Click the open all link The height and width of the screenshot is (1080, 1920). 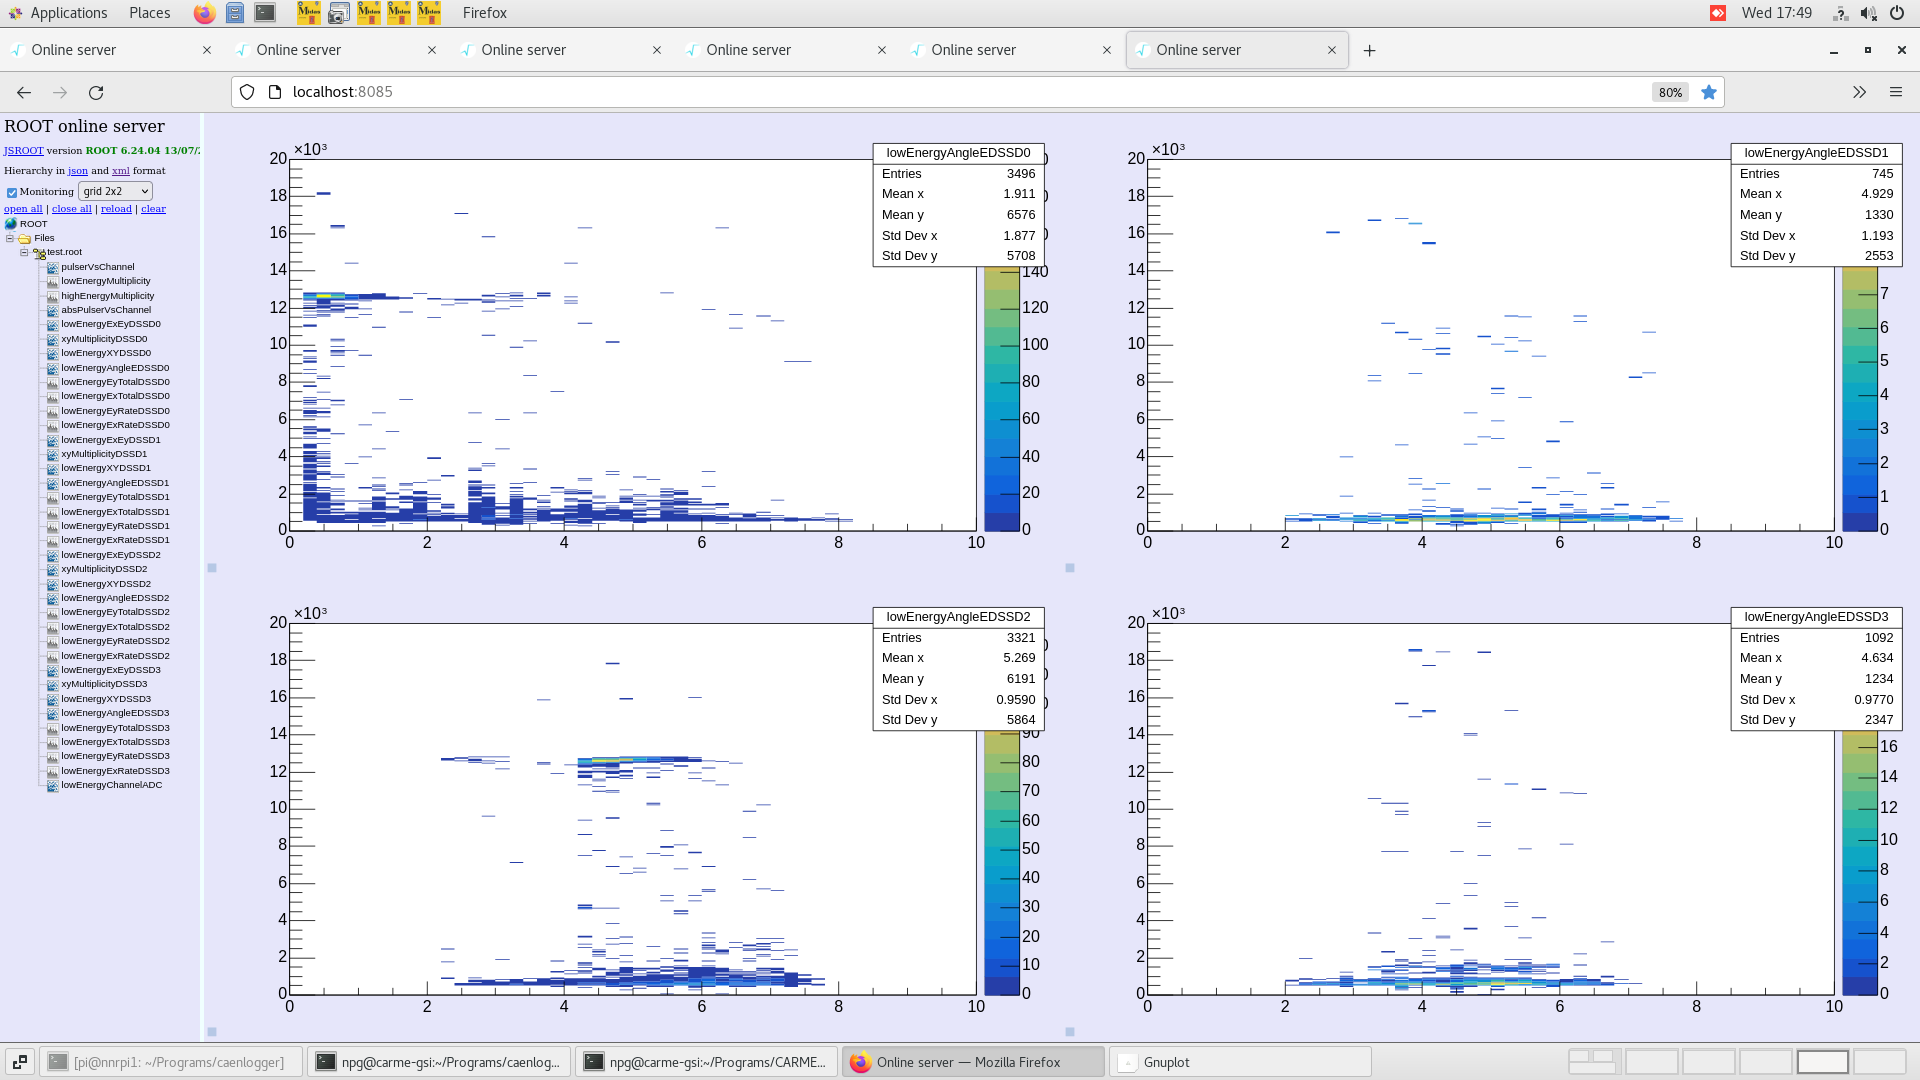click(22, 208)
